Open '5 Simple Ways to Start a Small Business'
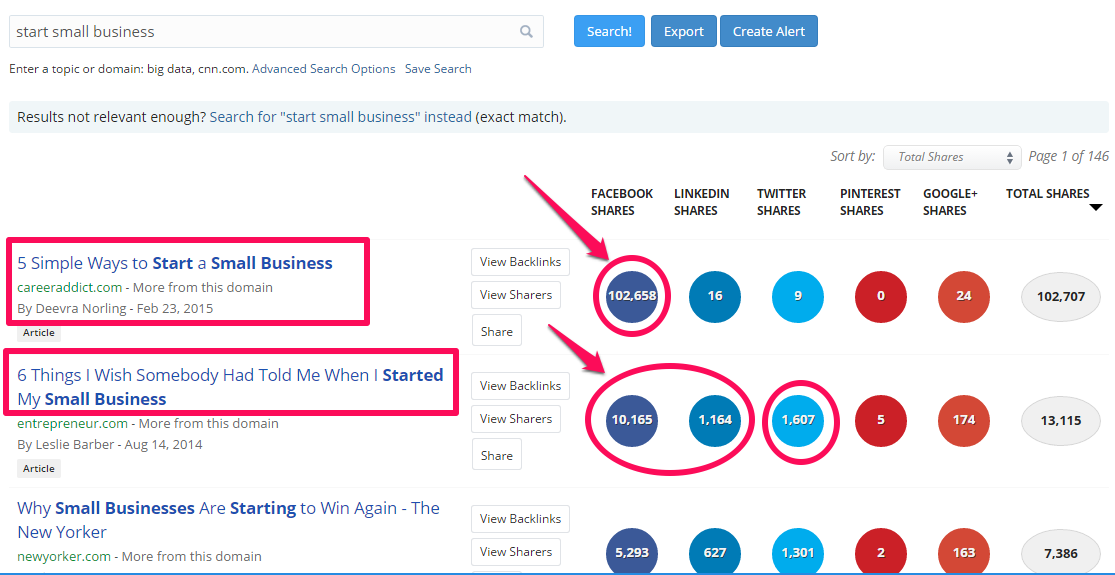 [x=175, y=263]
